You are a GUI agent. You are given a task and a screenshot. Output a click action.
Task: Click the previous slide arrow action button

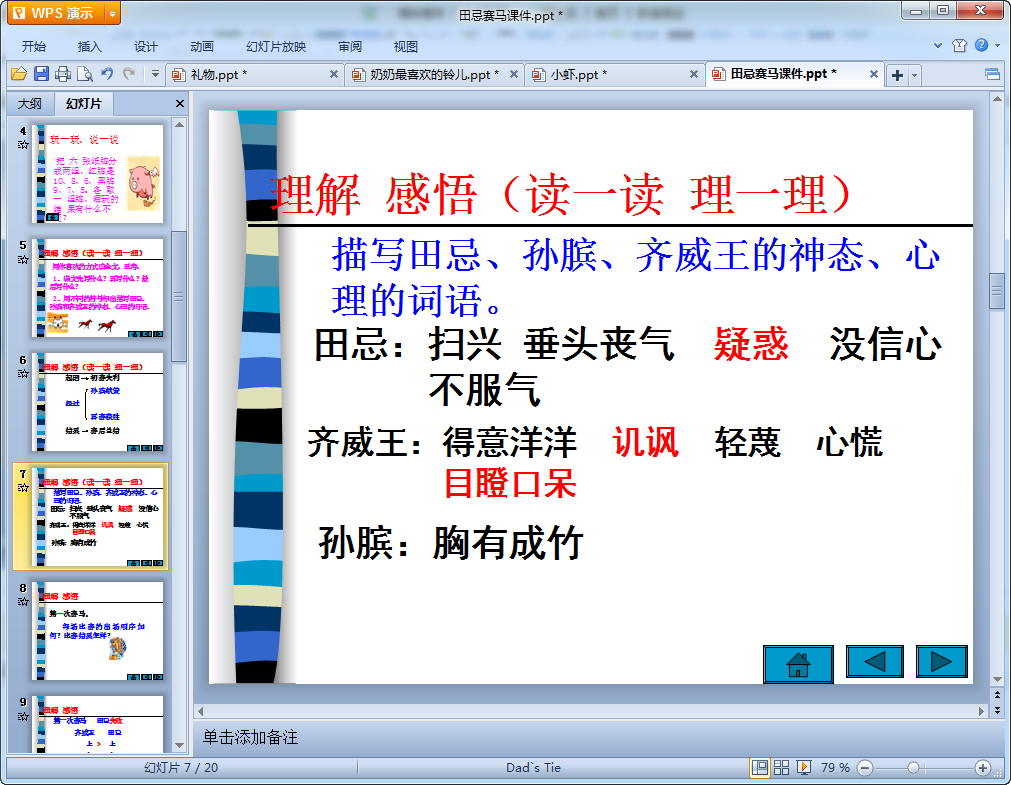pyautogui.click(x=874, y=661)
